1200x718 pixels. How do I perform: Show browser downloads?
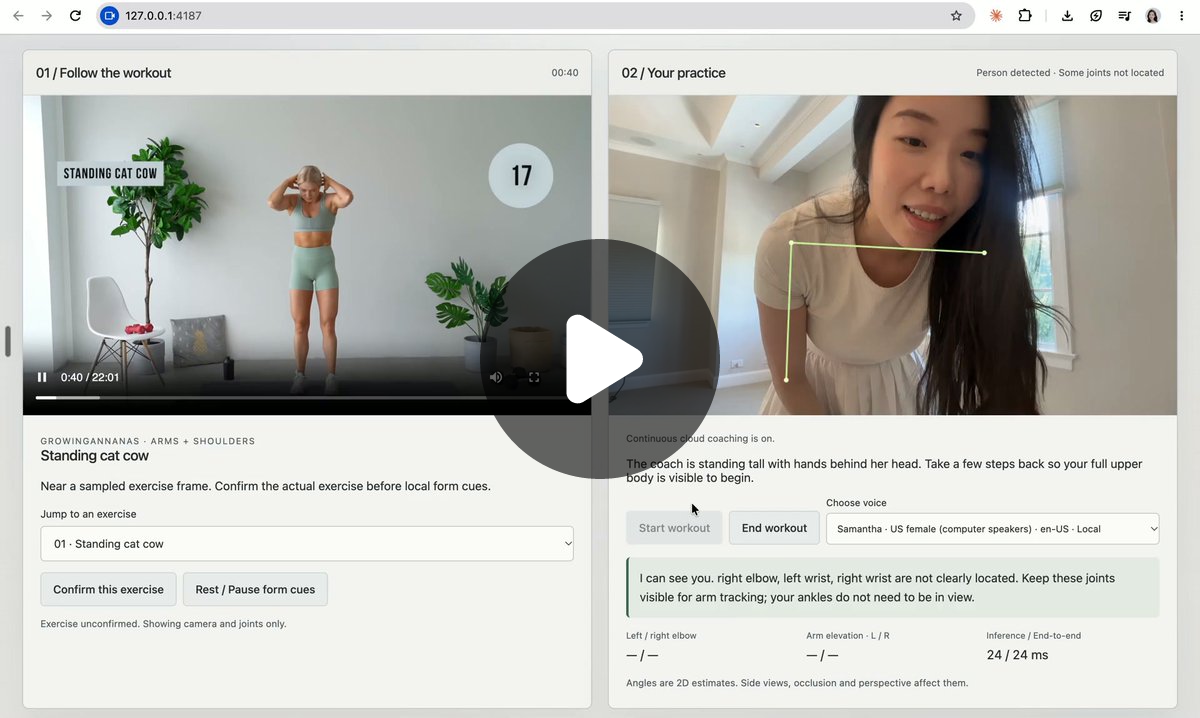(x=1067, y=16)
